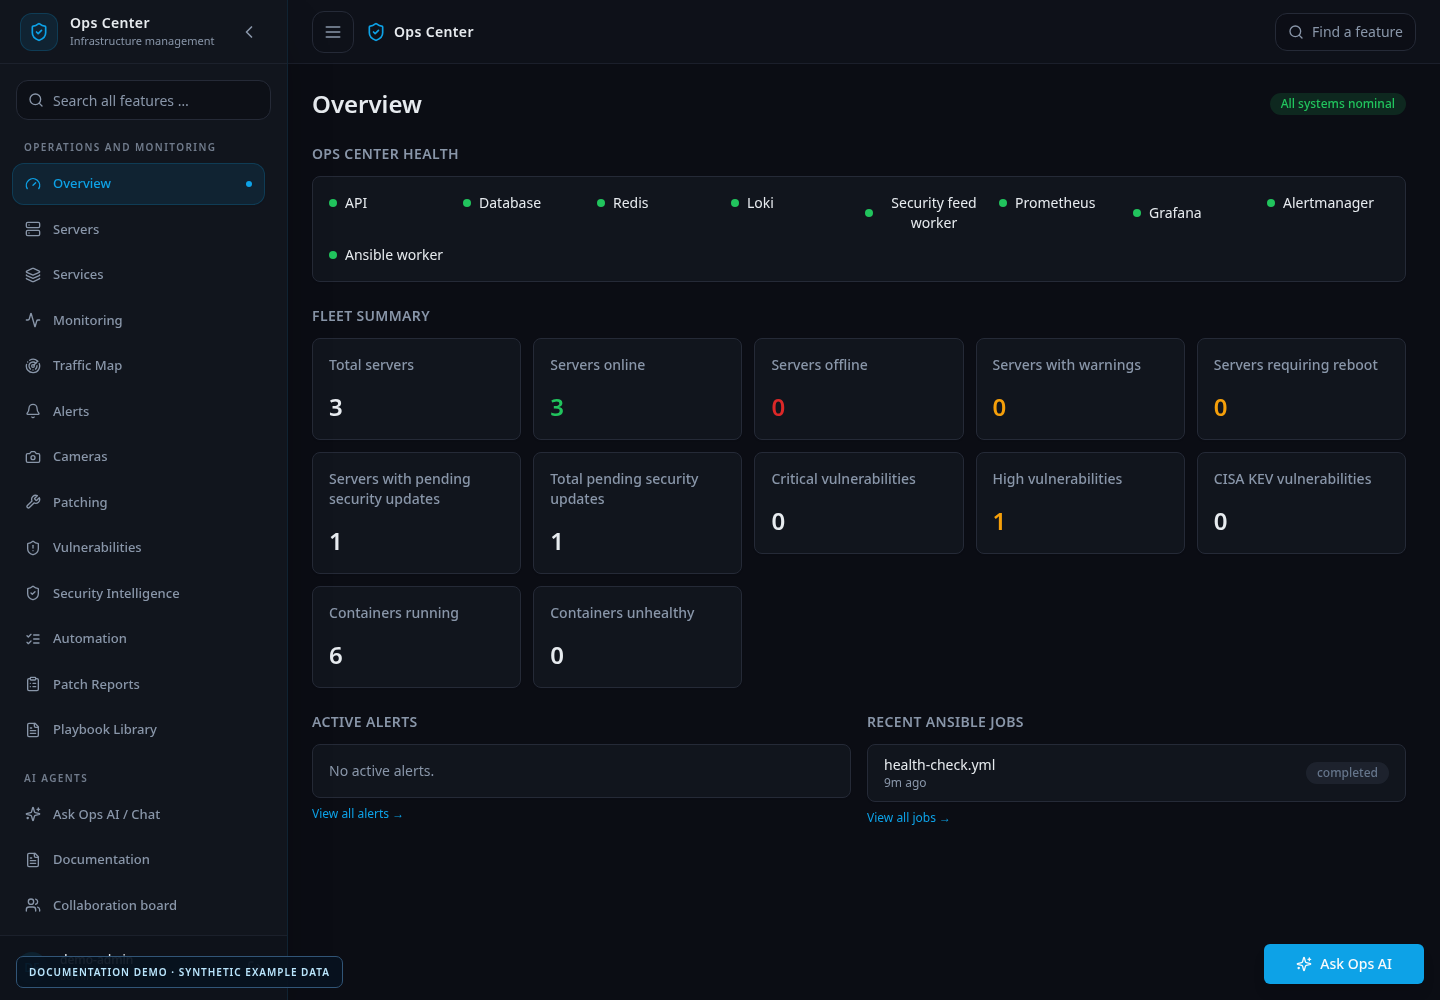
Task: Click the Ansible worker health status
Action: (386, 255)
